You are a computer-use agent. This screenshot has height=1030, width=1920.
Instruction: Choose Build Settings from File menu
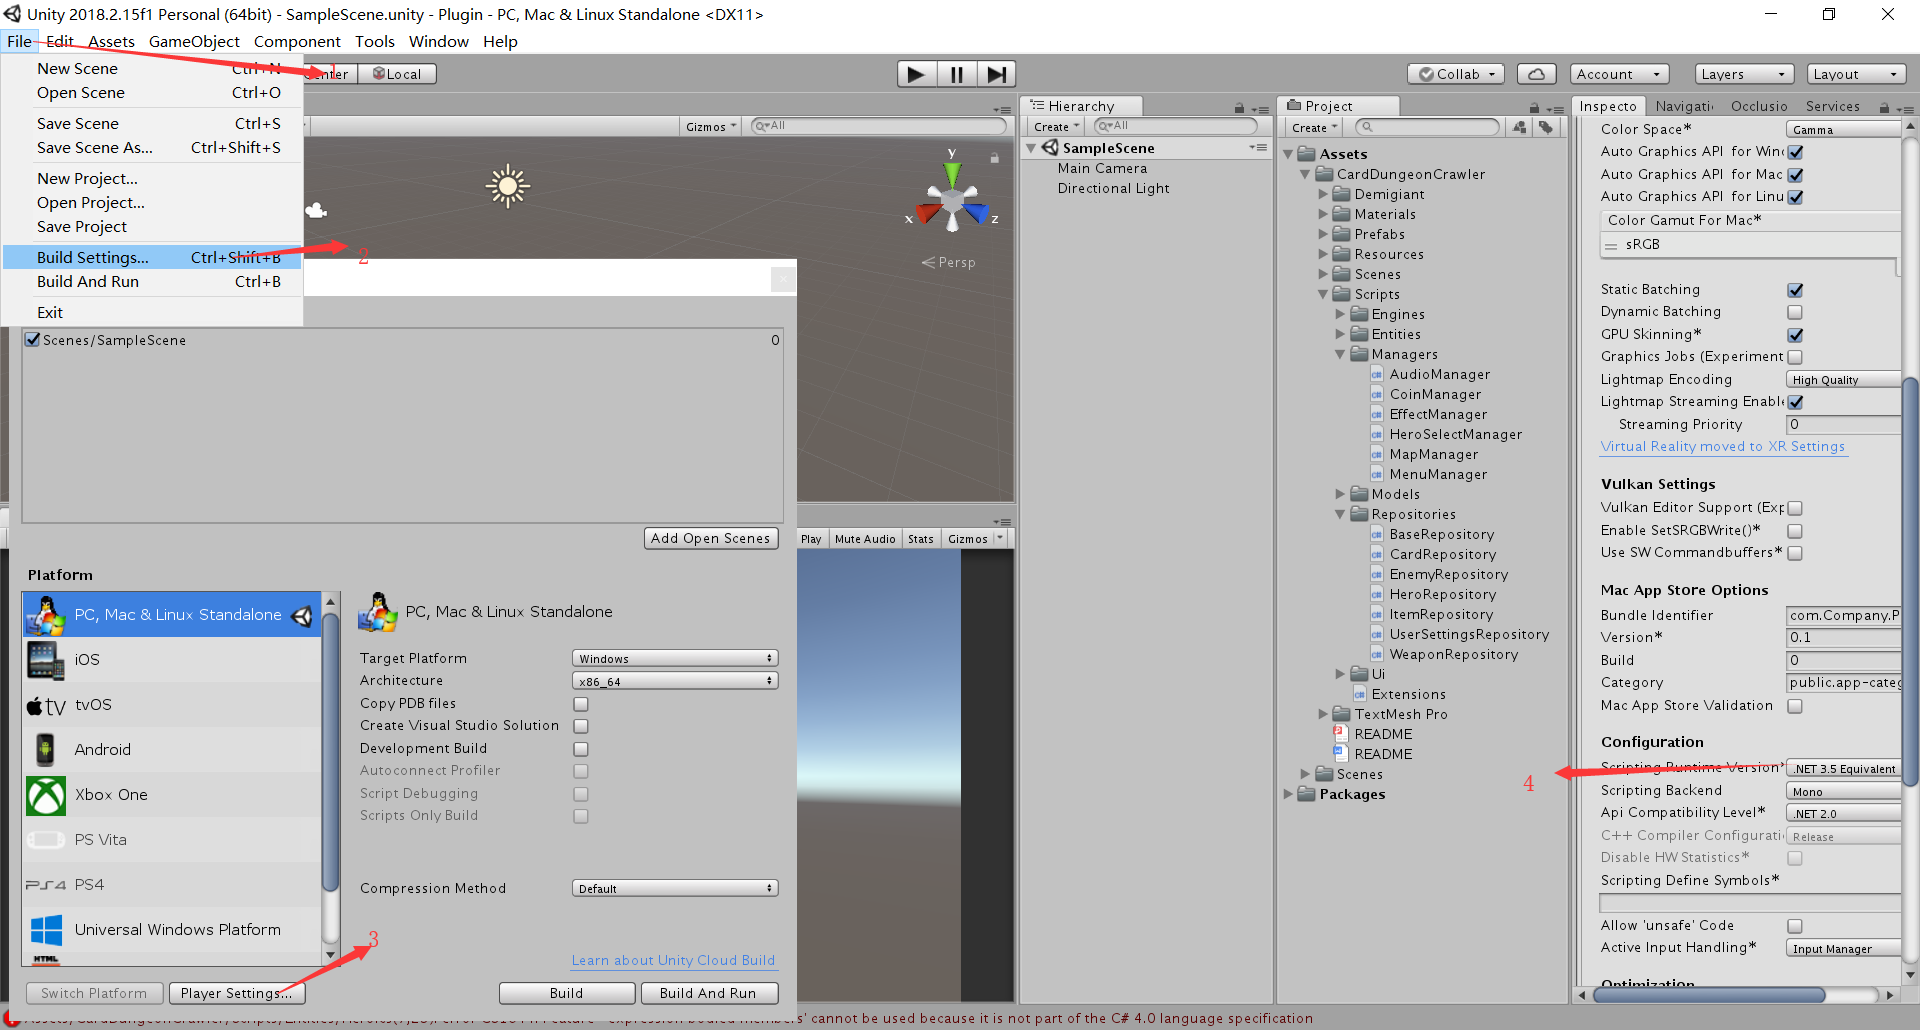(x=93, y=257)
